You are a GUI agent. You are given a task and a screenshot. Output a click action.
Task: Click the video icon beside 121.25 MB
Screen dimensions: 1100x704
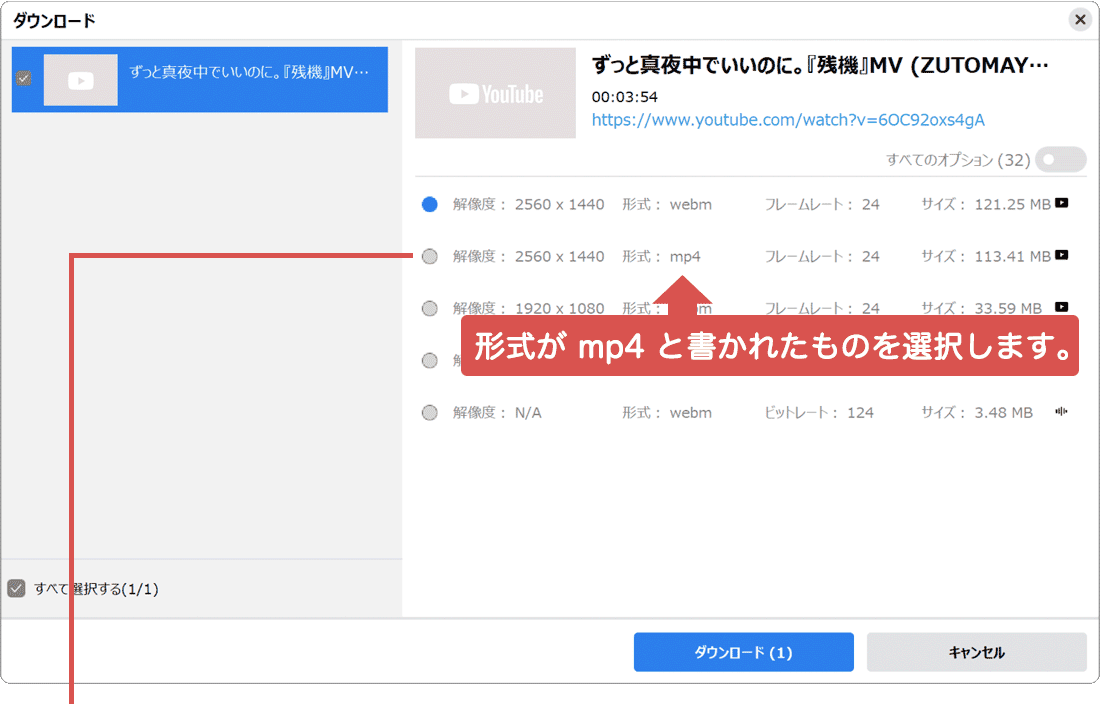[1061, 203]
